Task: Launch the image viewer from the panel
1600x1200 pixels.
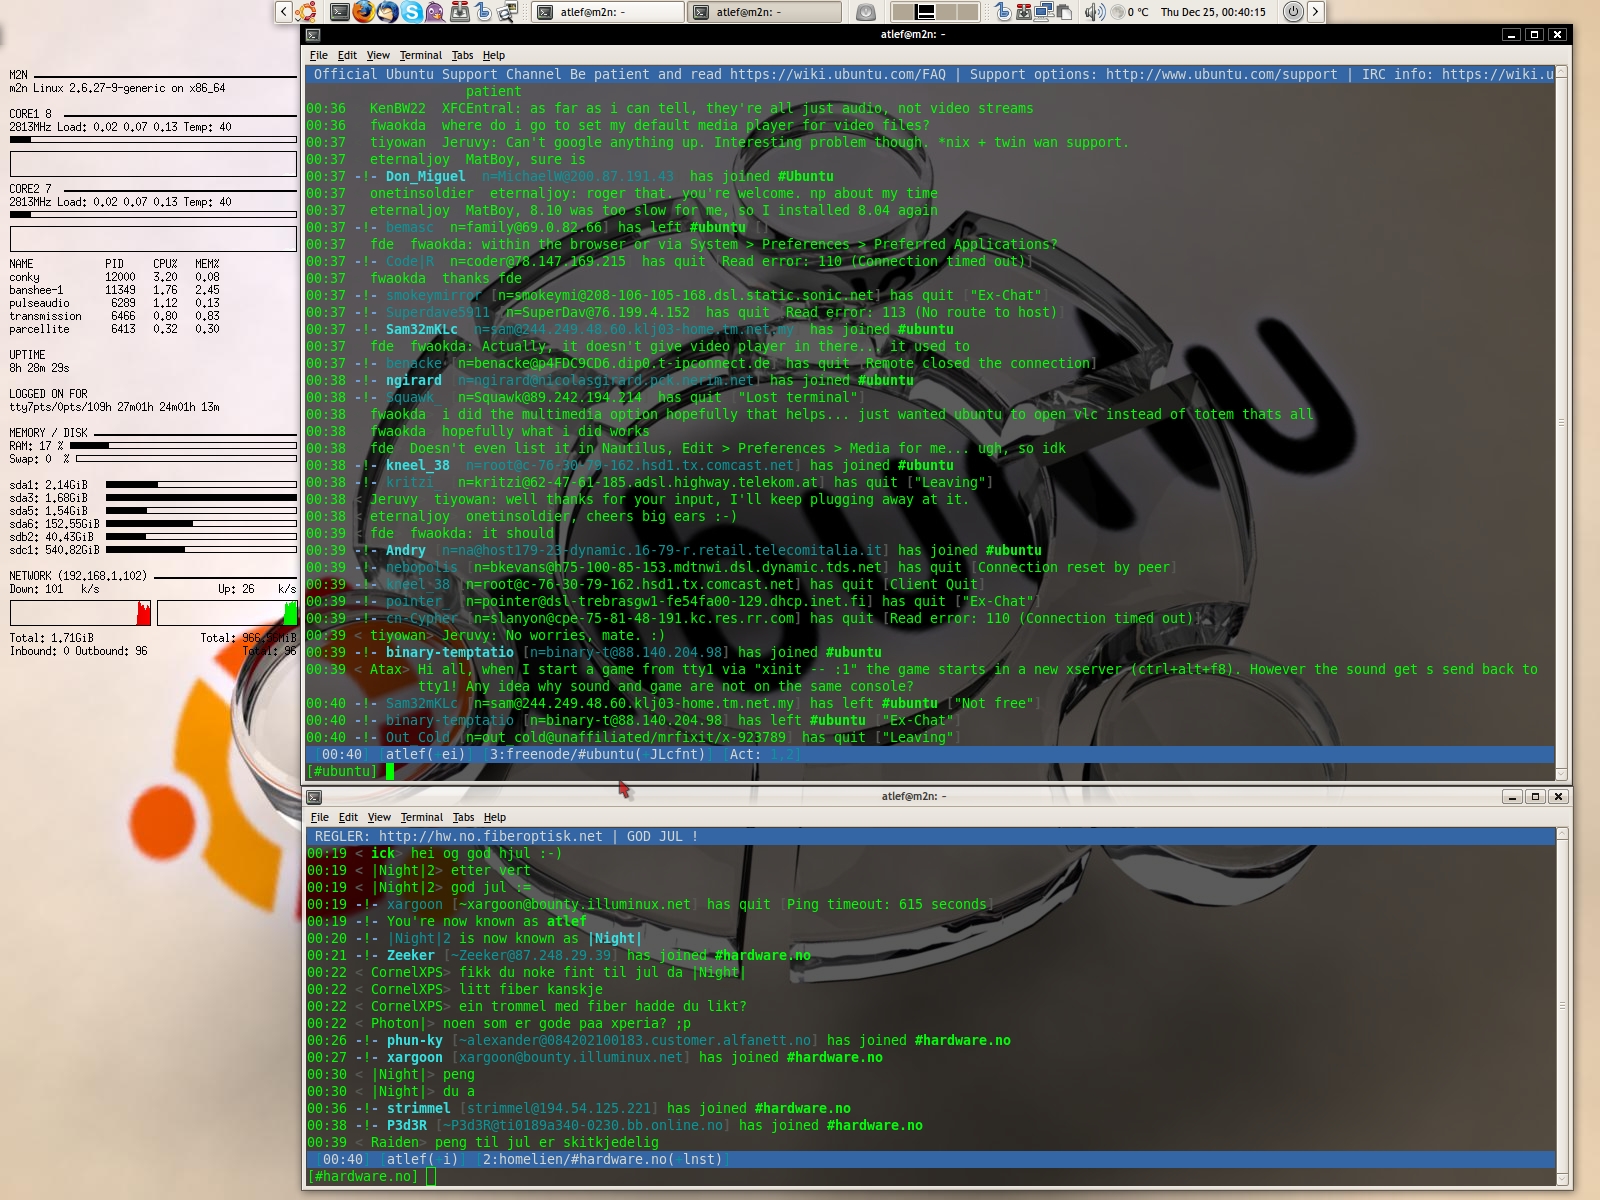Action: 507,12
